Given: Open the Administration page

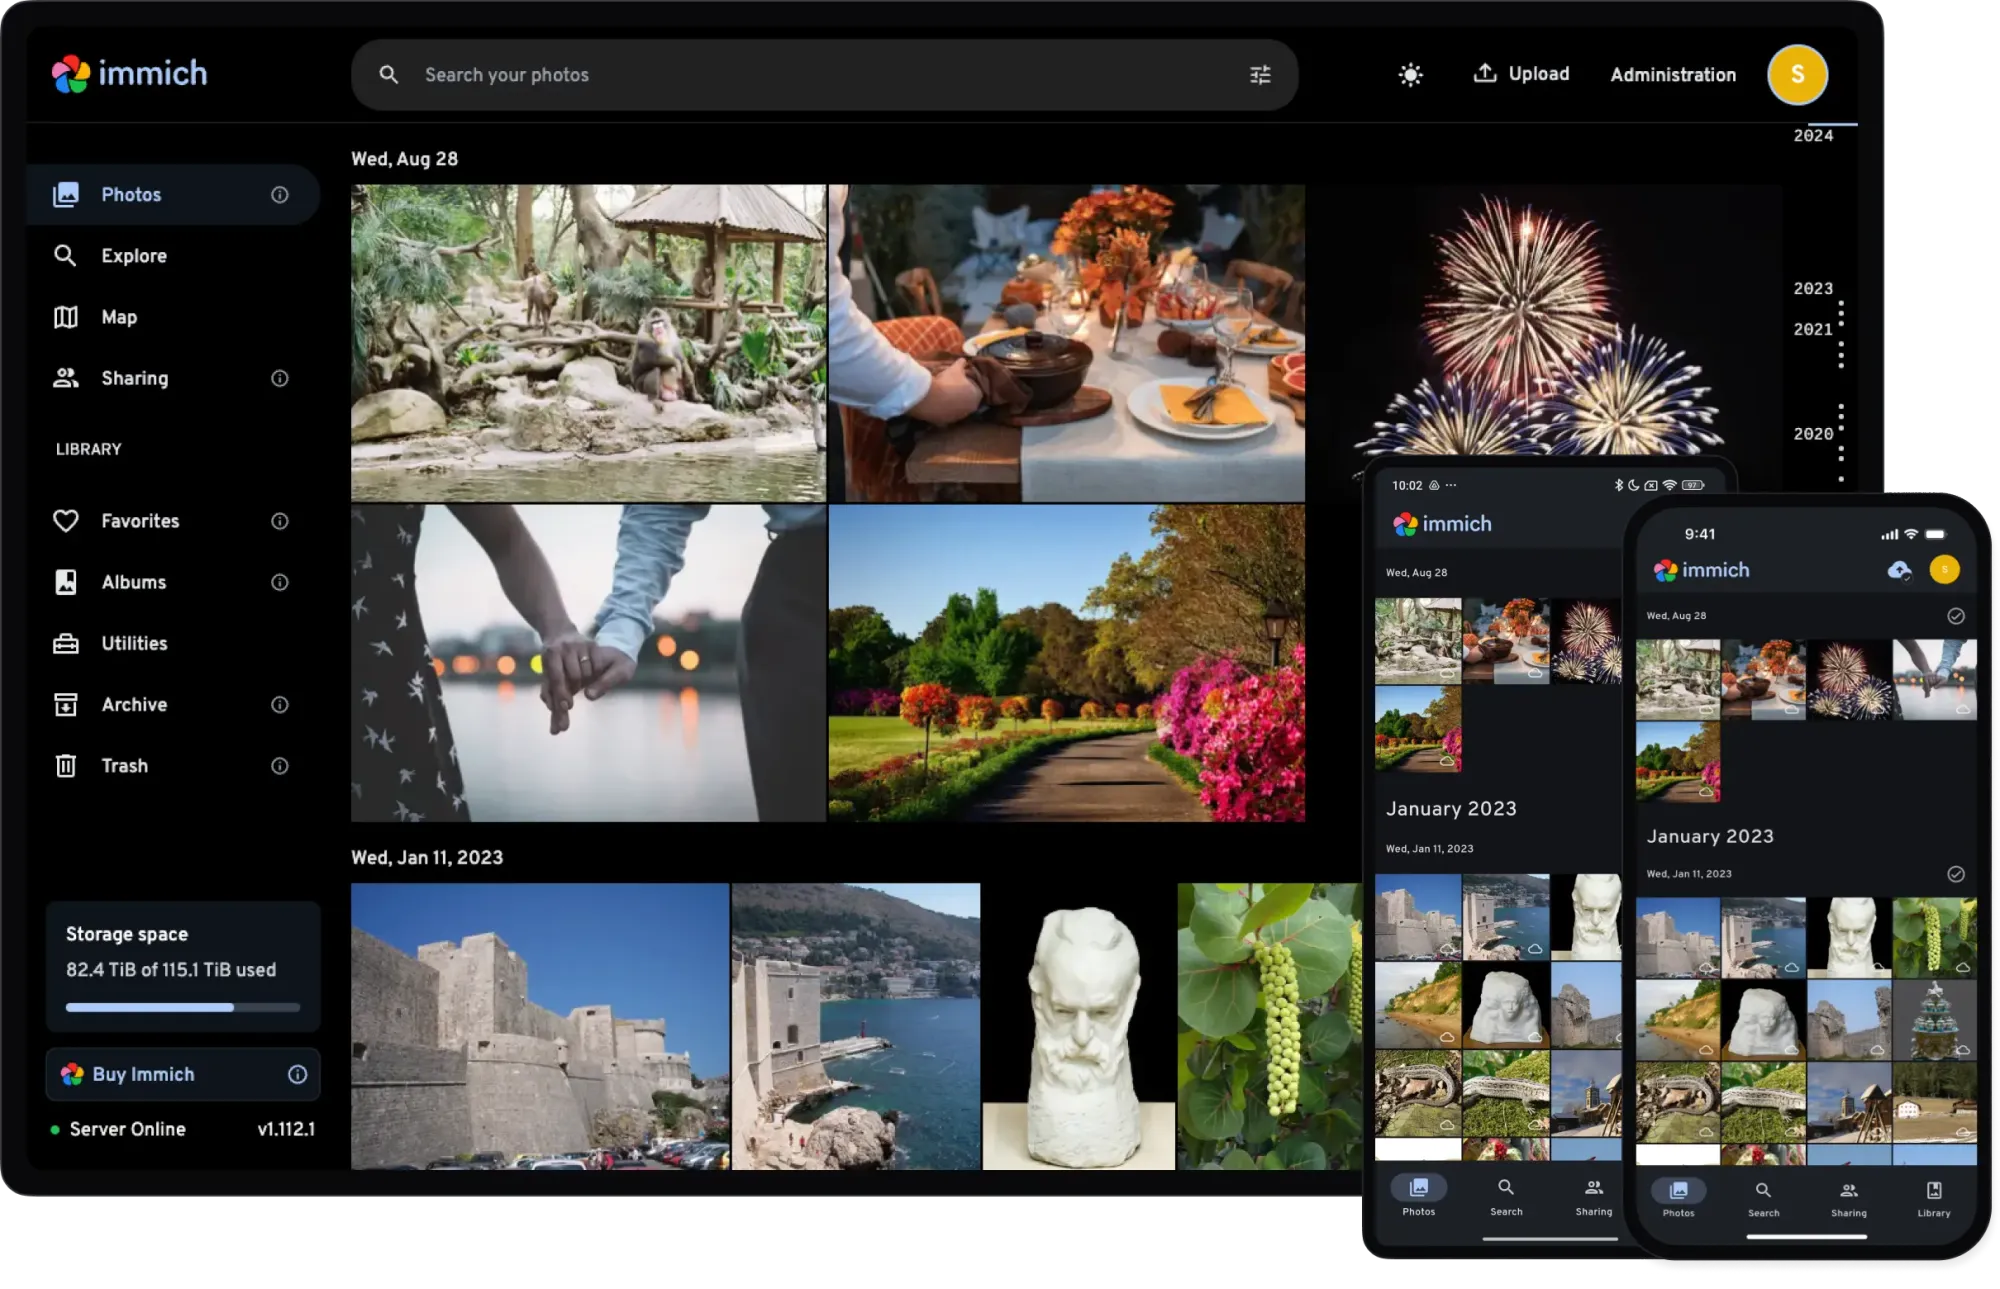Looking at the screenshot, I should coord(1672,75).
